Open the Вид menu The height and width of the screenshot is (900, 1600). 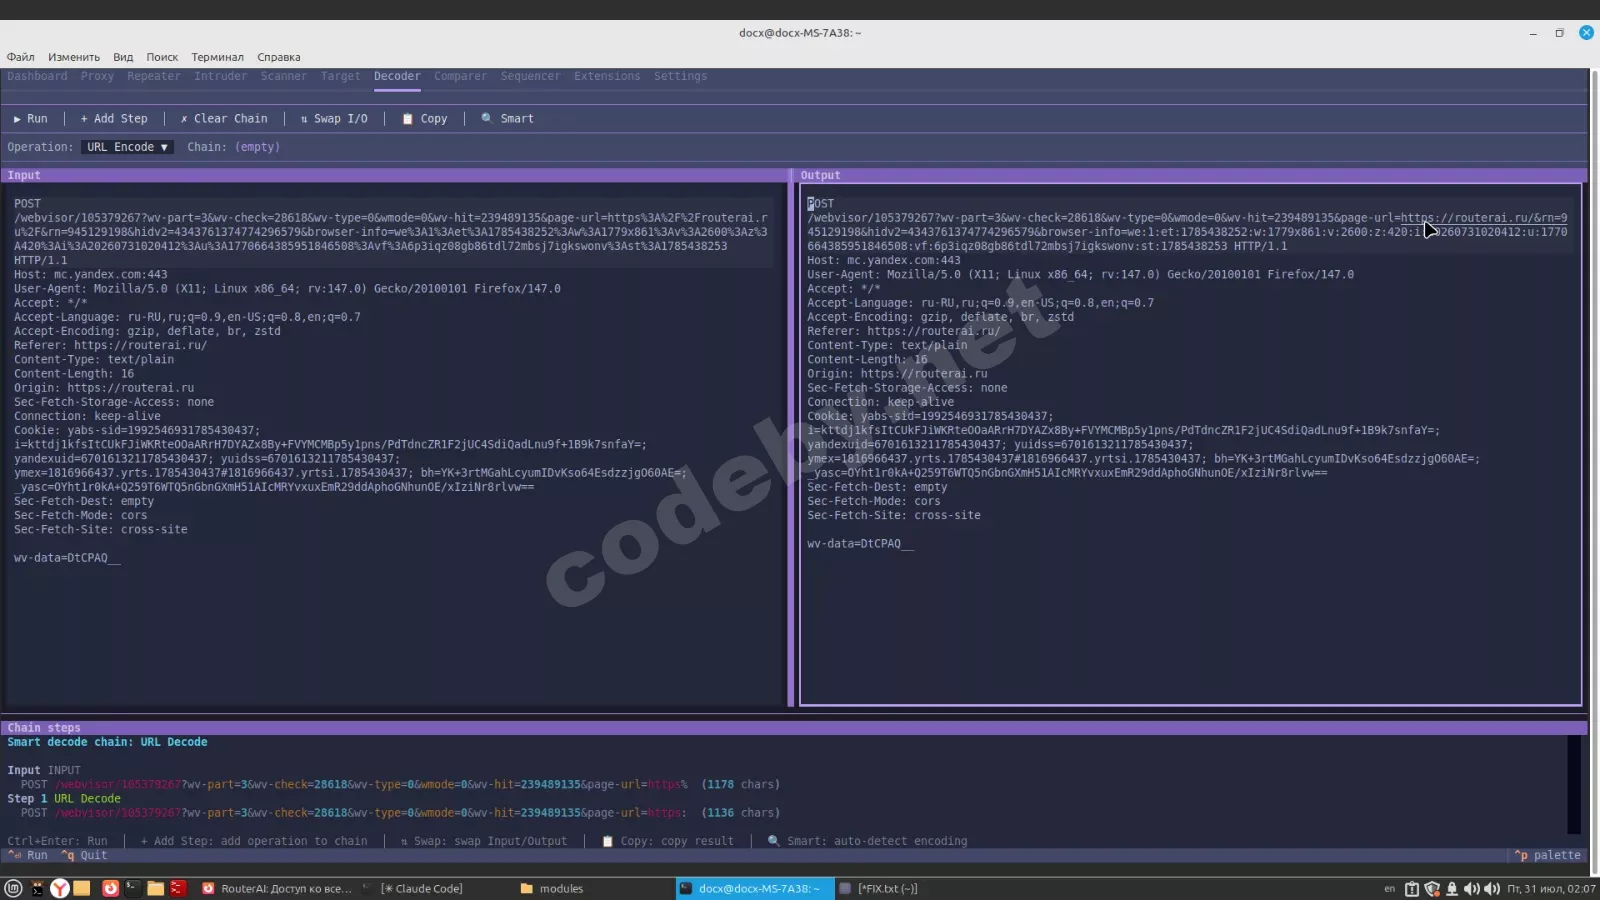[x=123, y=57]
